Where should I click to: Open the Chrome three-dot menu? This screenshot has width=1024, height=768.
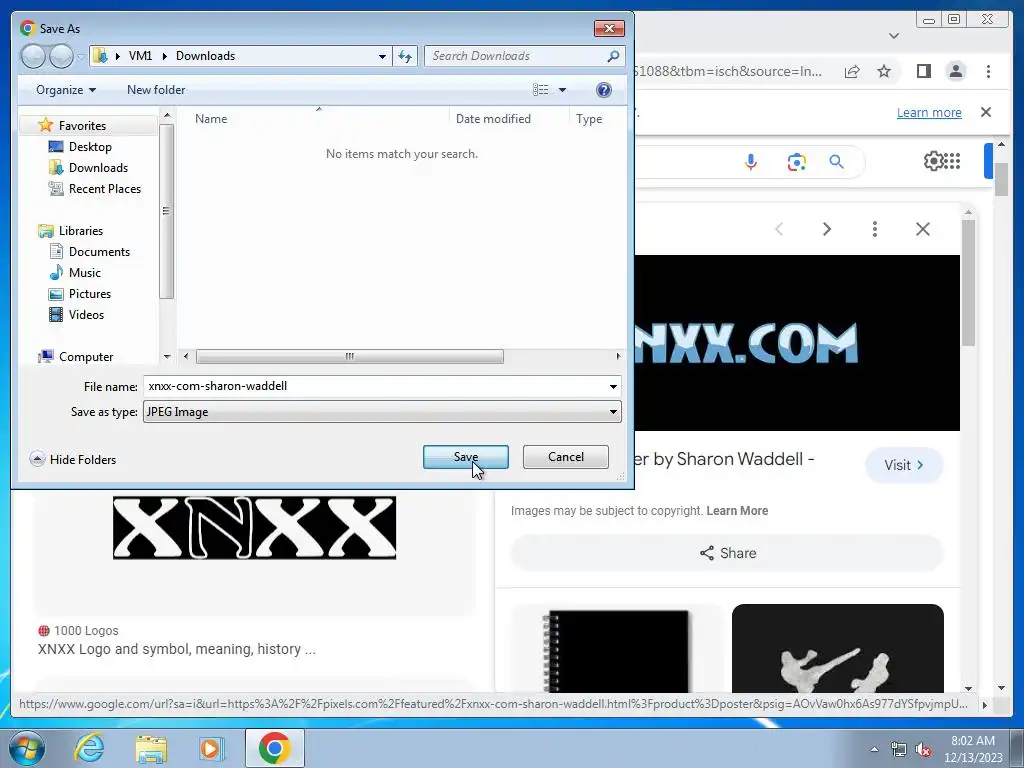[988, 71]
